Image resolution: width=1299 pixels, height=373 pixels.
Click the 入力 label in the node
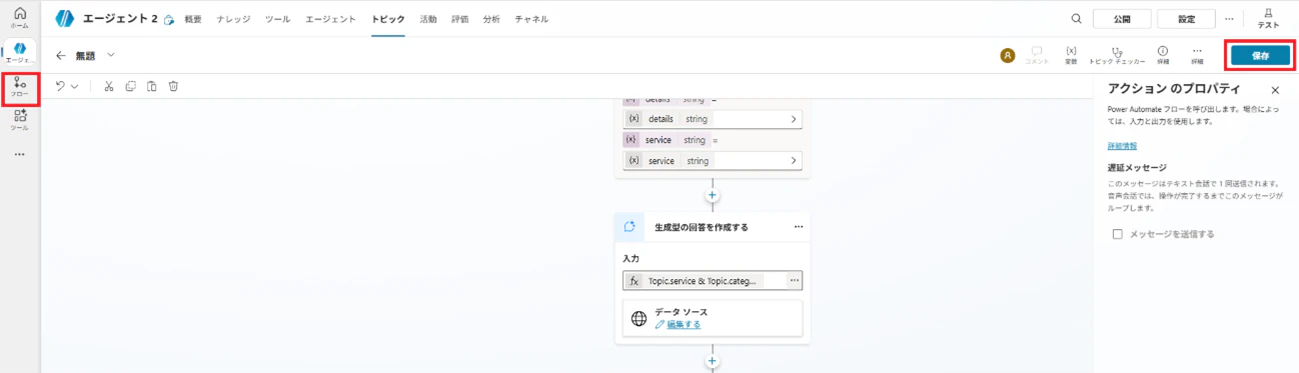coord(630,259)
